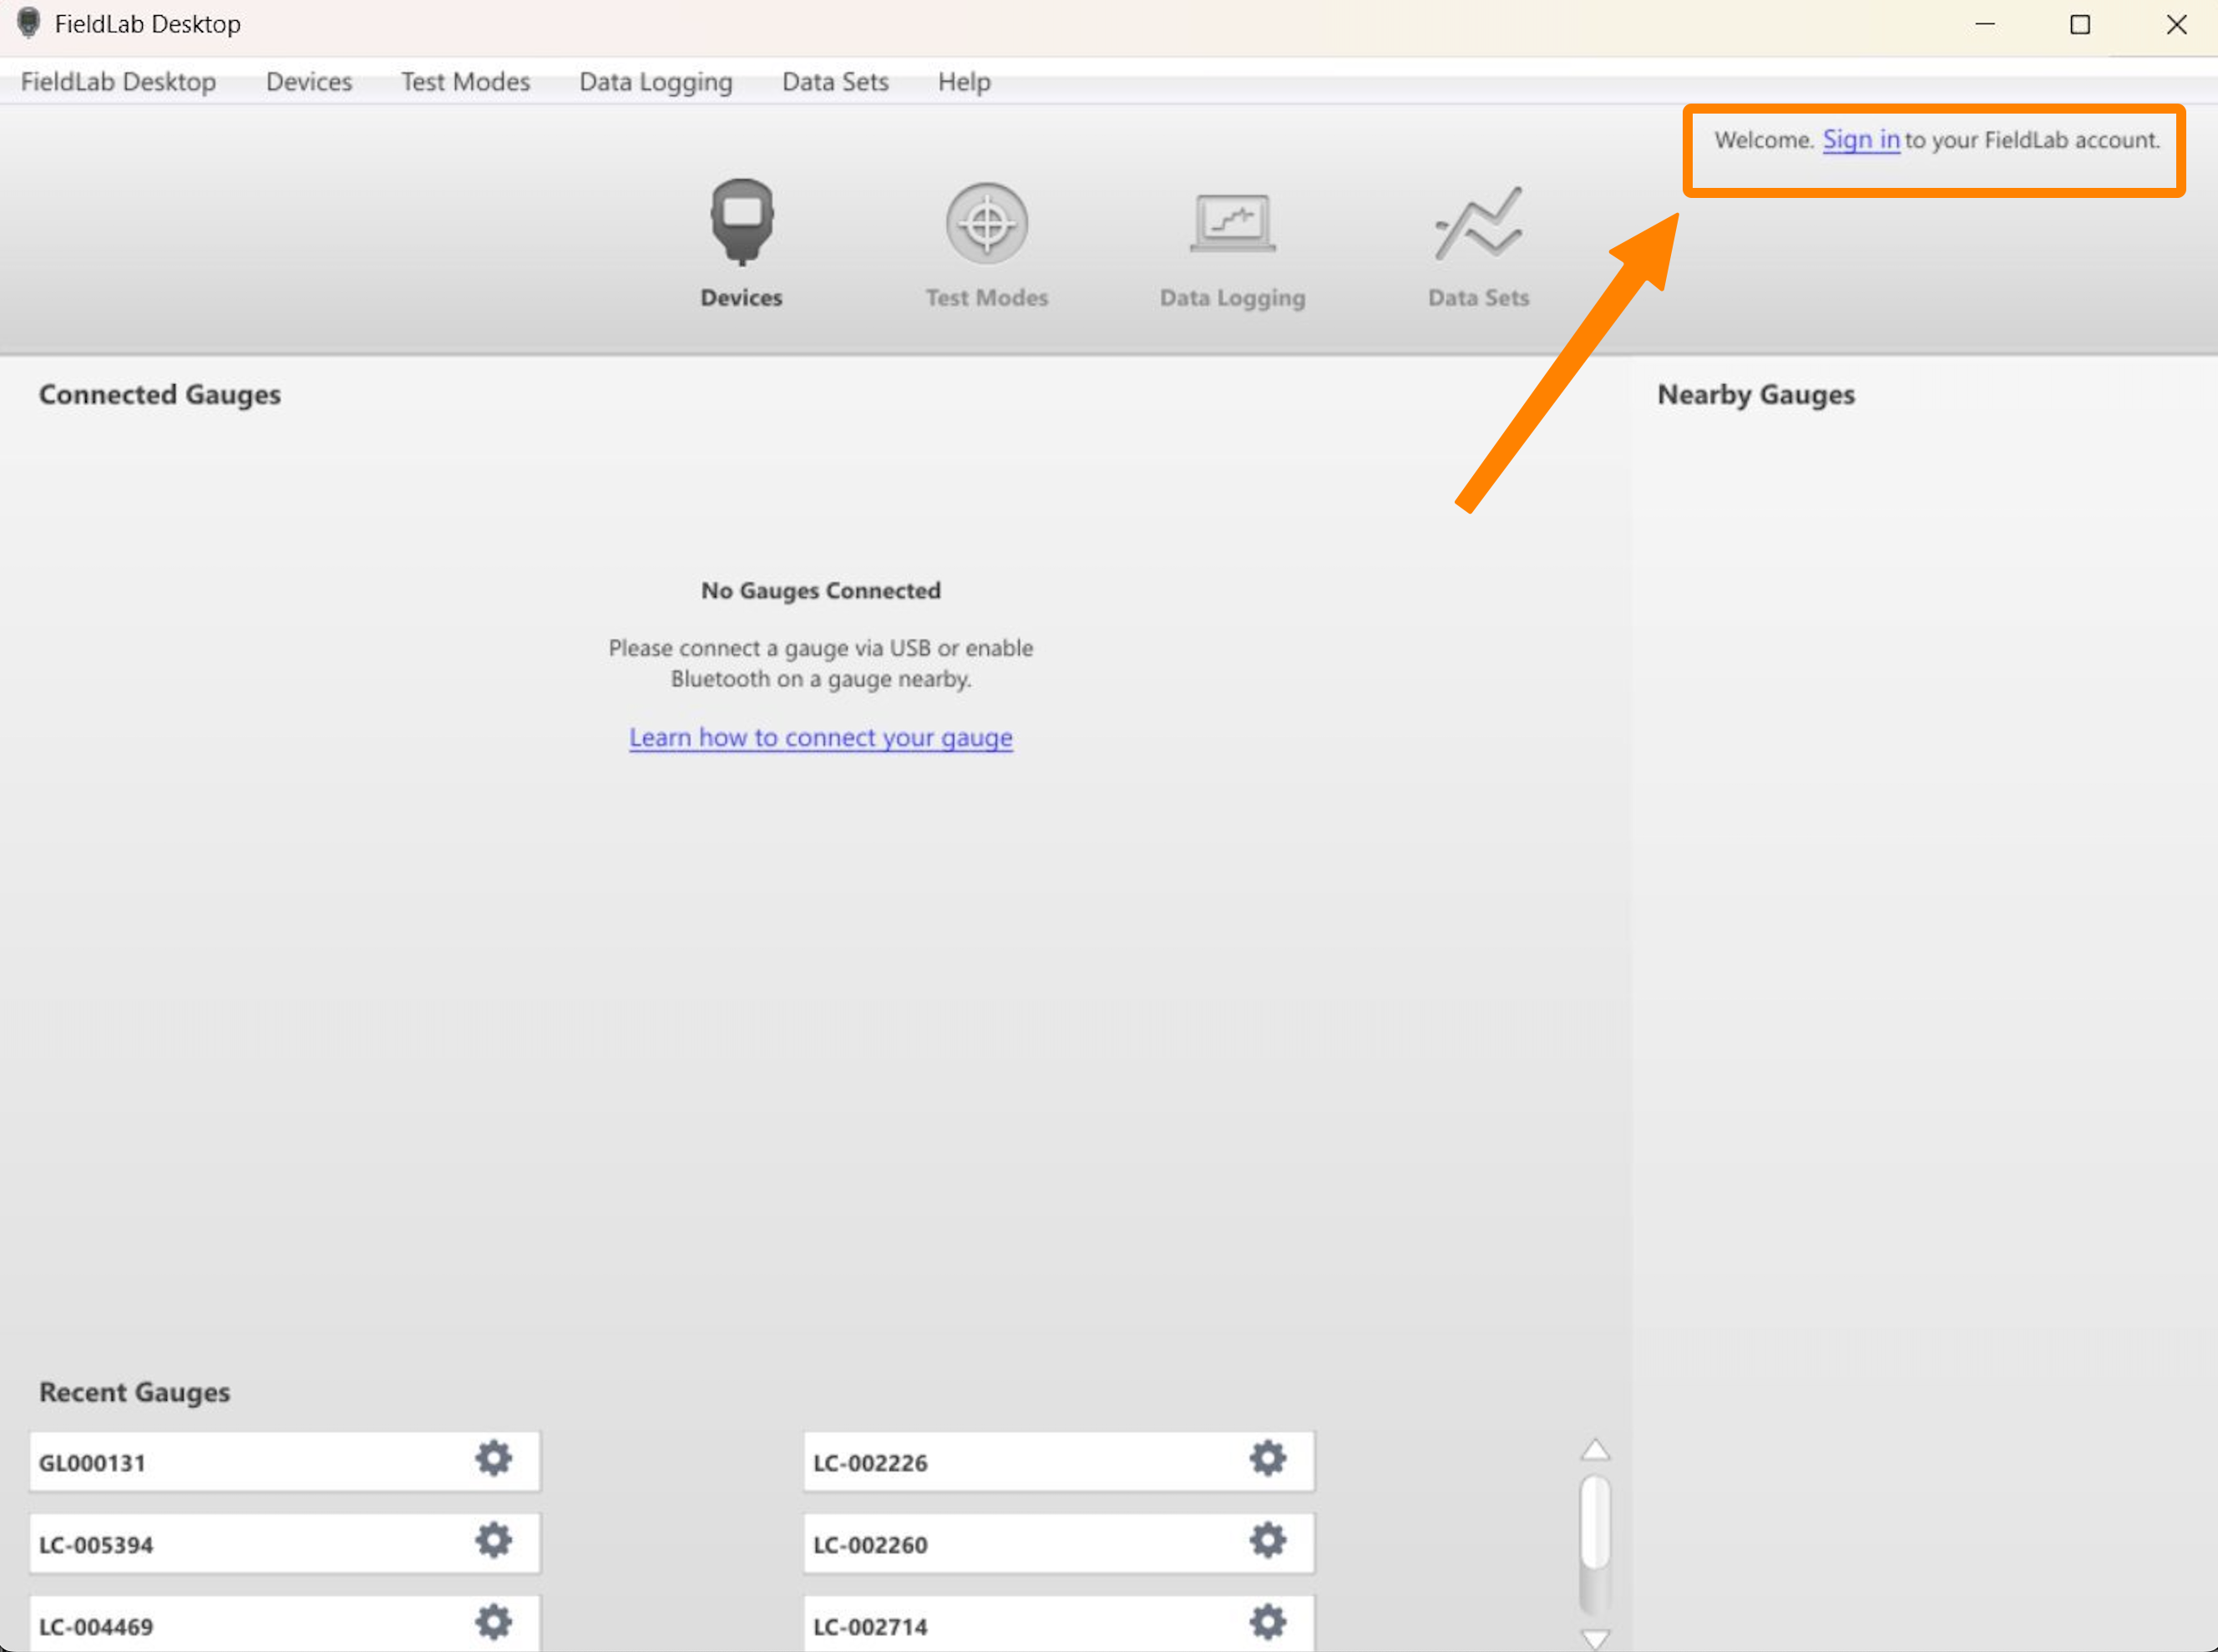The image size is (2218, 1652).
Task: Maximize the FieldLab Desktop window
Action: [x=2079, y=24]
